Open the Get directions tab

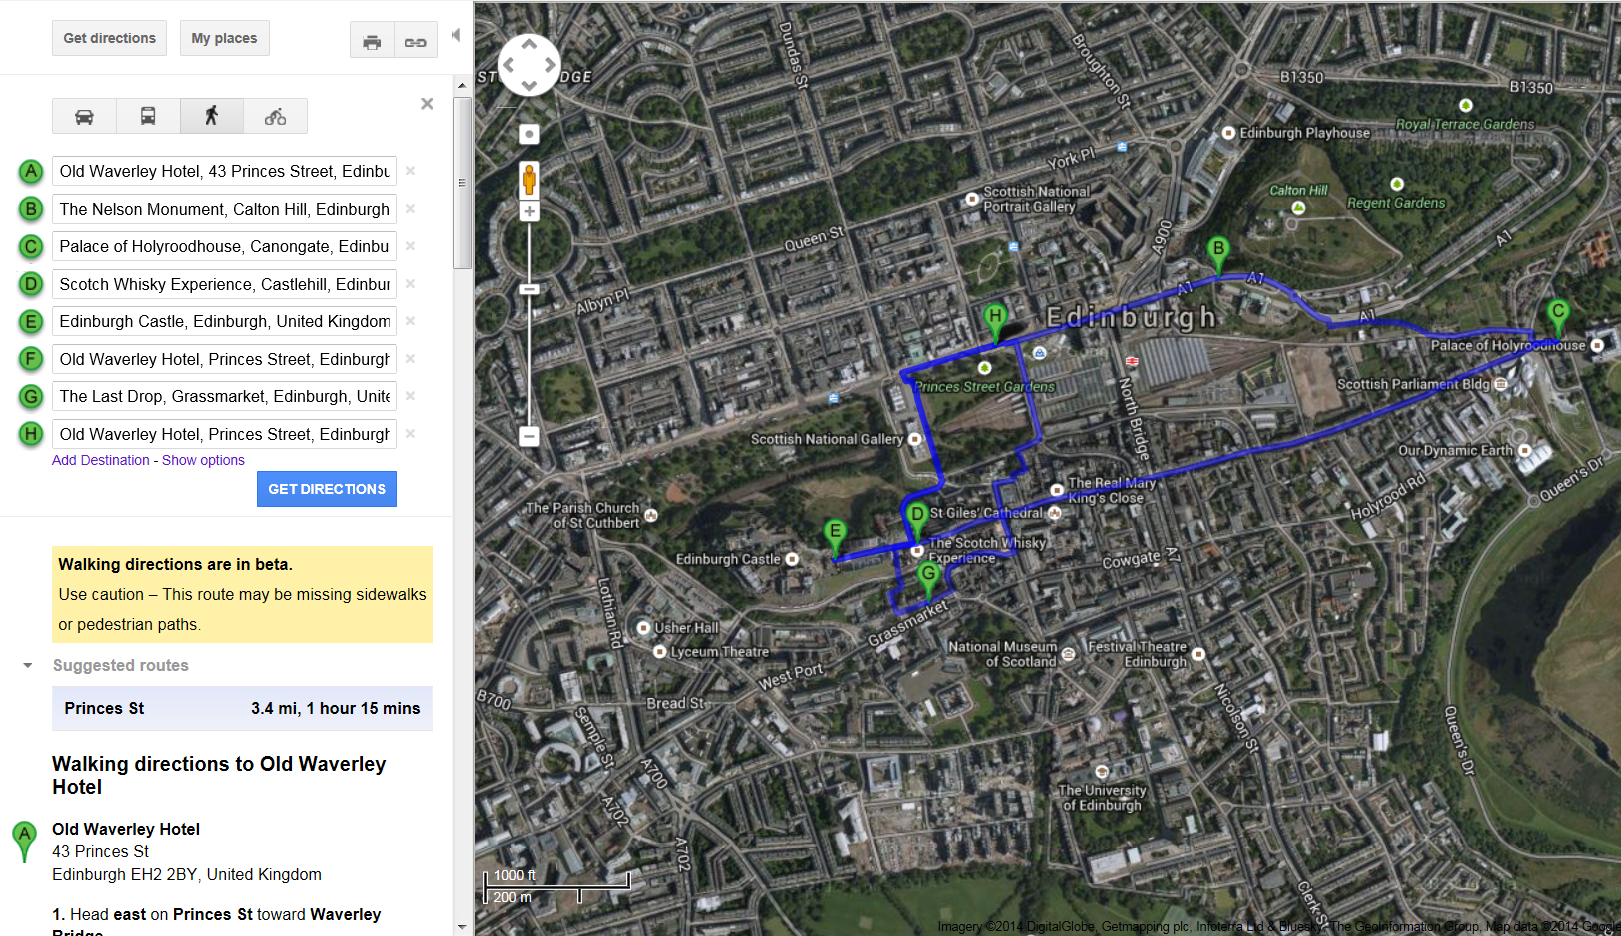pyautogui.click(x=109, y=38)
